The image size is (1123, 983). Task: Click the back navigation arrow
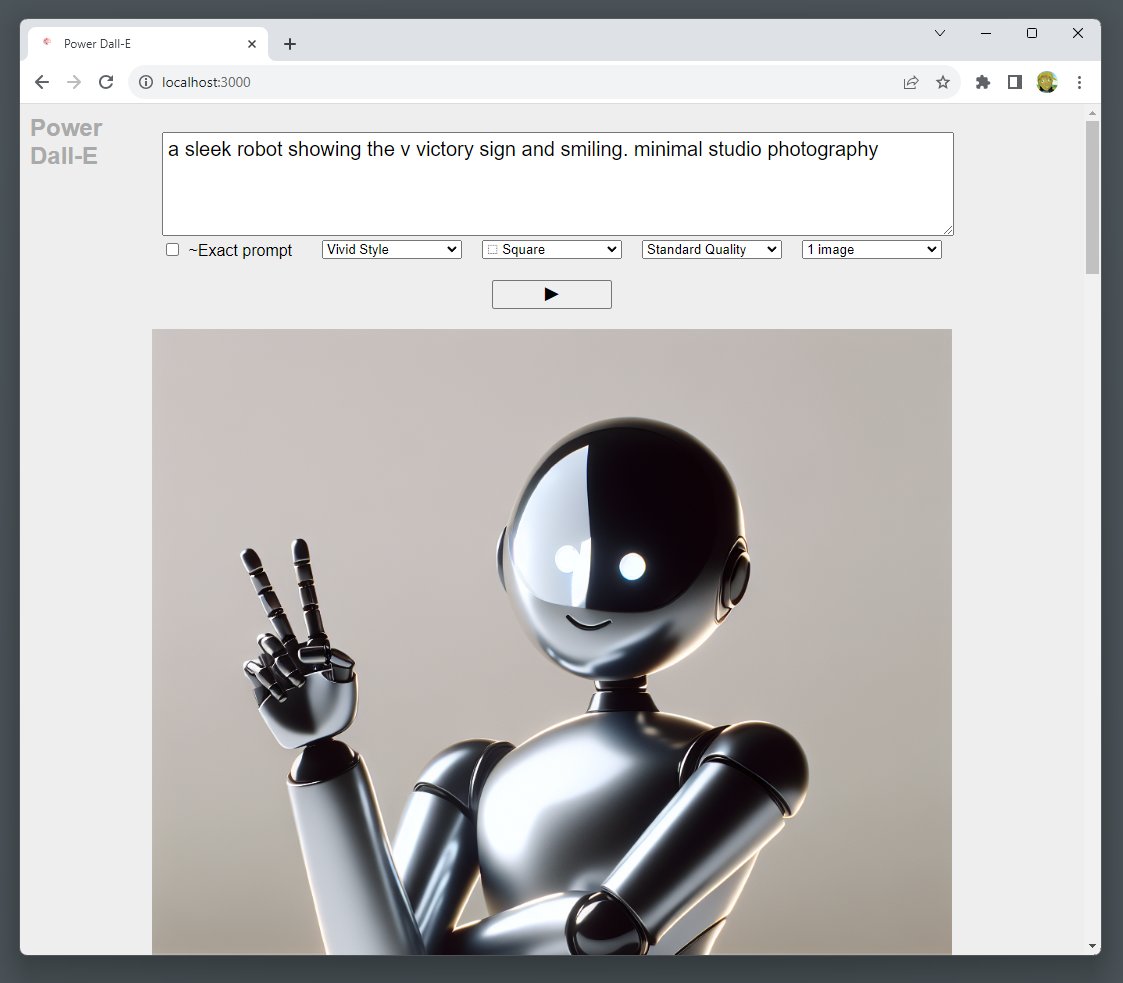[x=42, y=82]
